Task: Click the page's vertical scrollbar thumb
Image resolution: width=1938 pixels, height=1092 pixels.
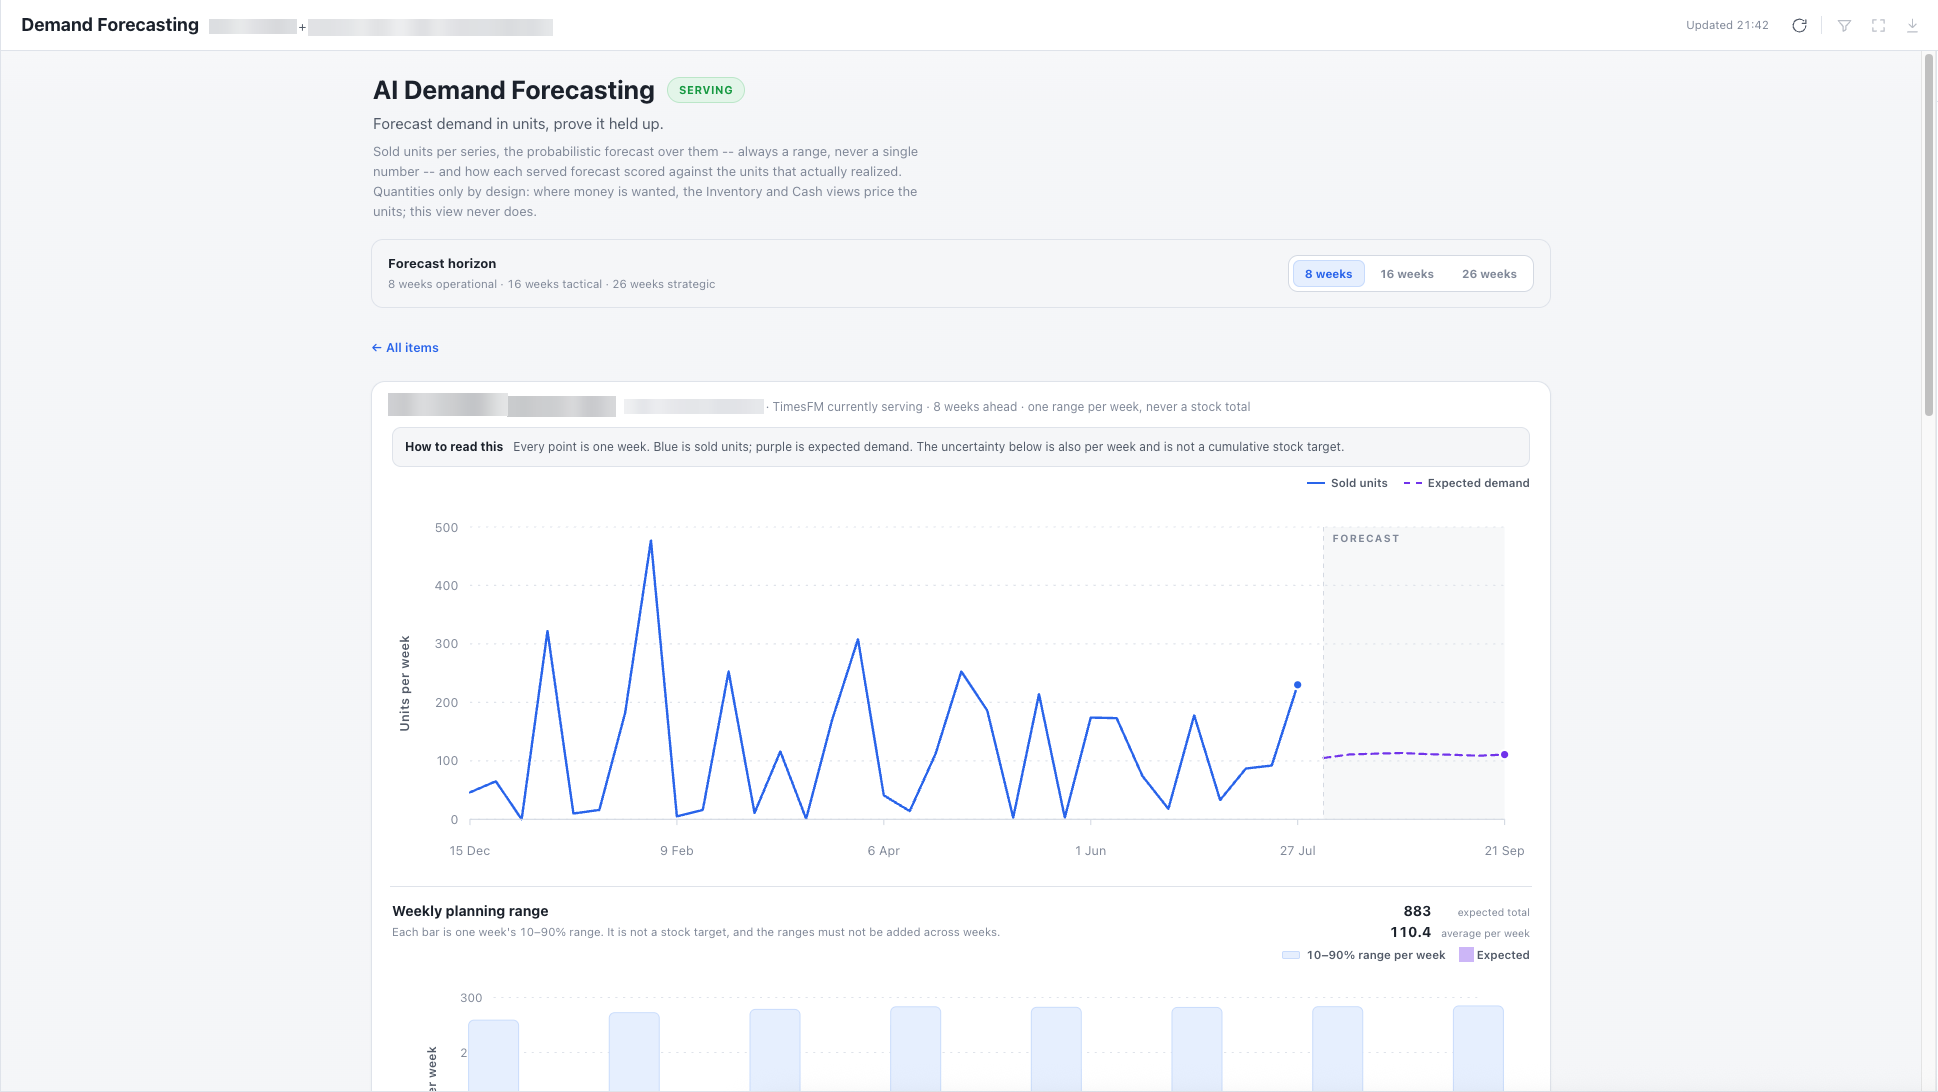Action: tap(1929, 235)
